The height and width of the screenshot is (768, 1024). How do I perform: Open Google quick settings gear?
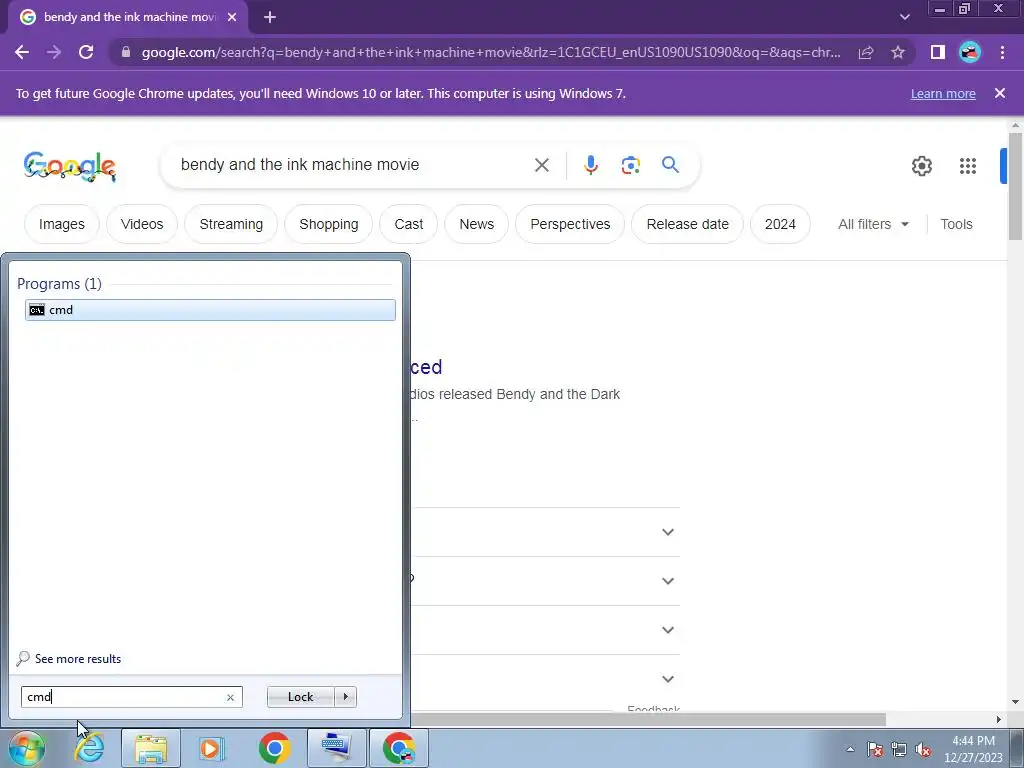(921, 166)
